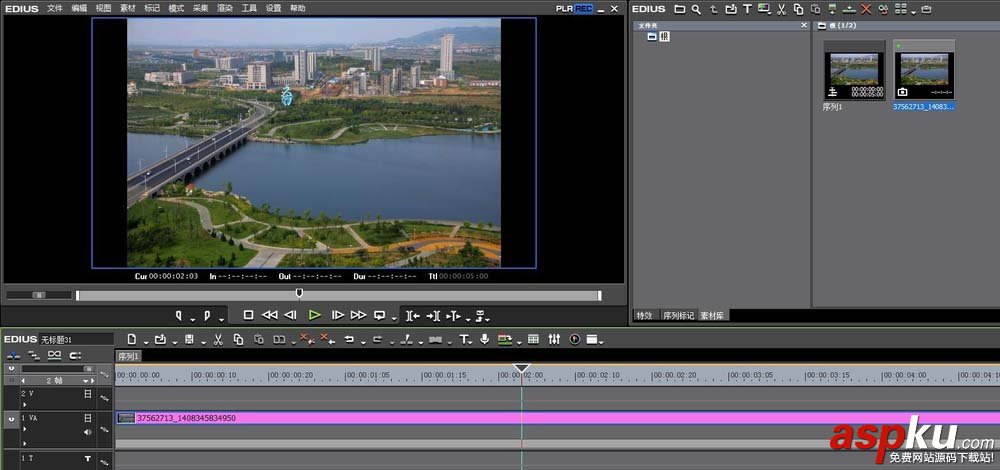The width and height of the screenshot is (1000, 470).
Task: Open the bin view mode dropdown arrow
Action: click(913, 10)
